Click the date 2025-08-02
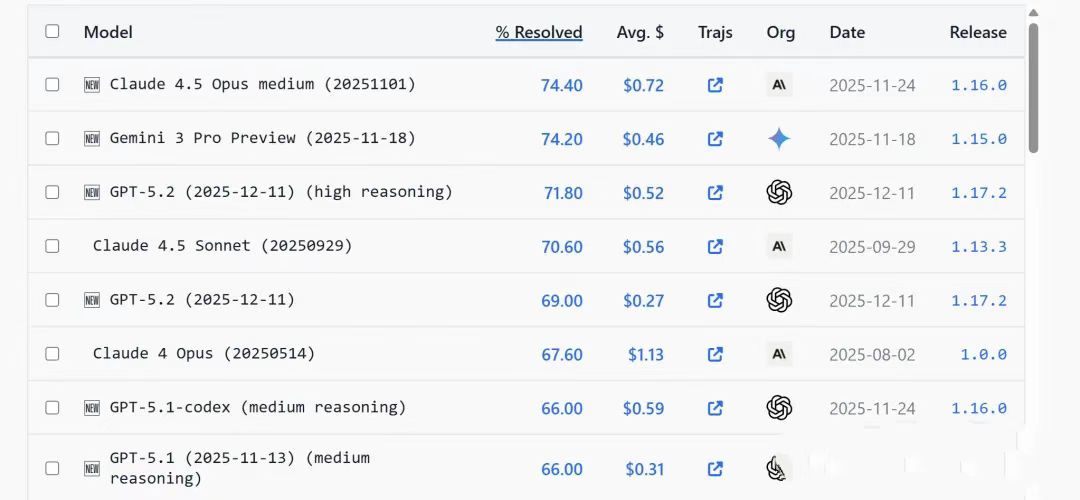 [872, 354]
